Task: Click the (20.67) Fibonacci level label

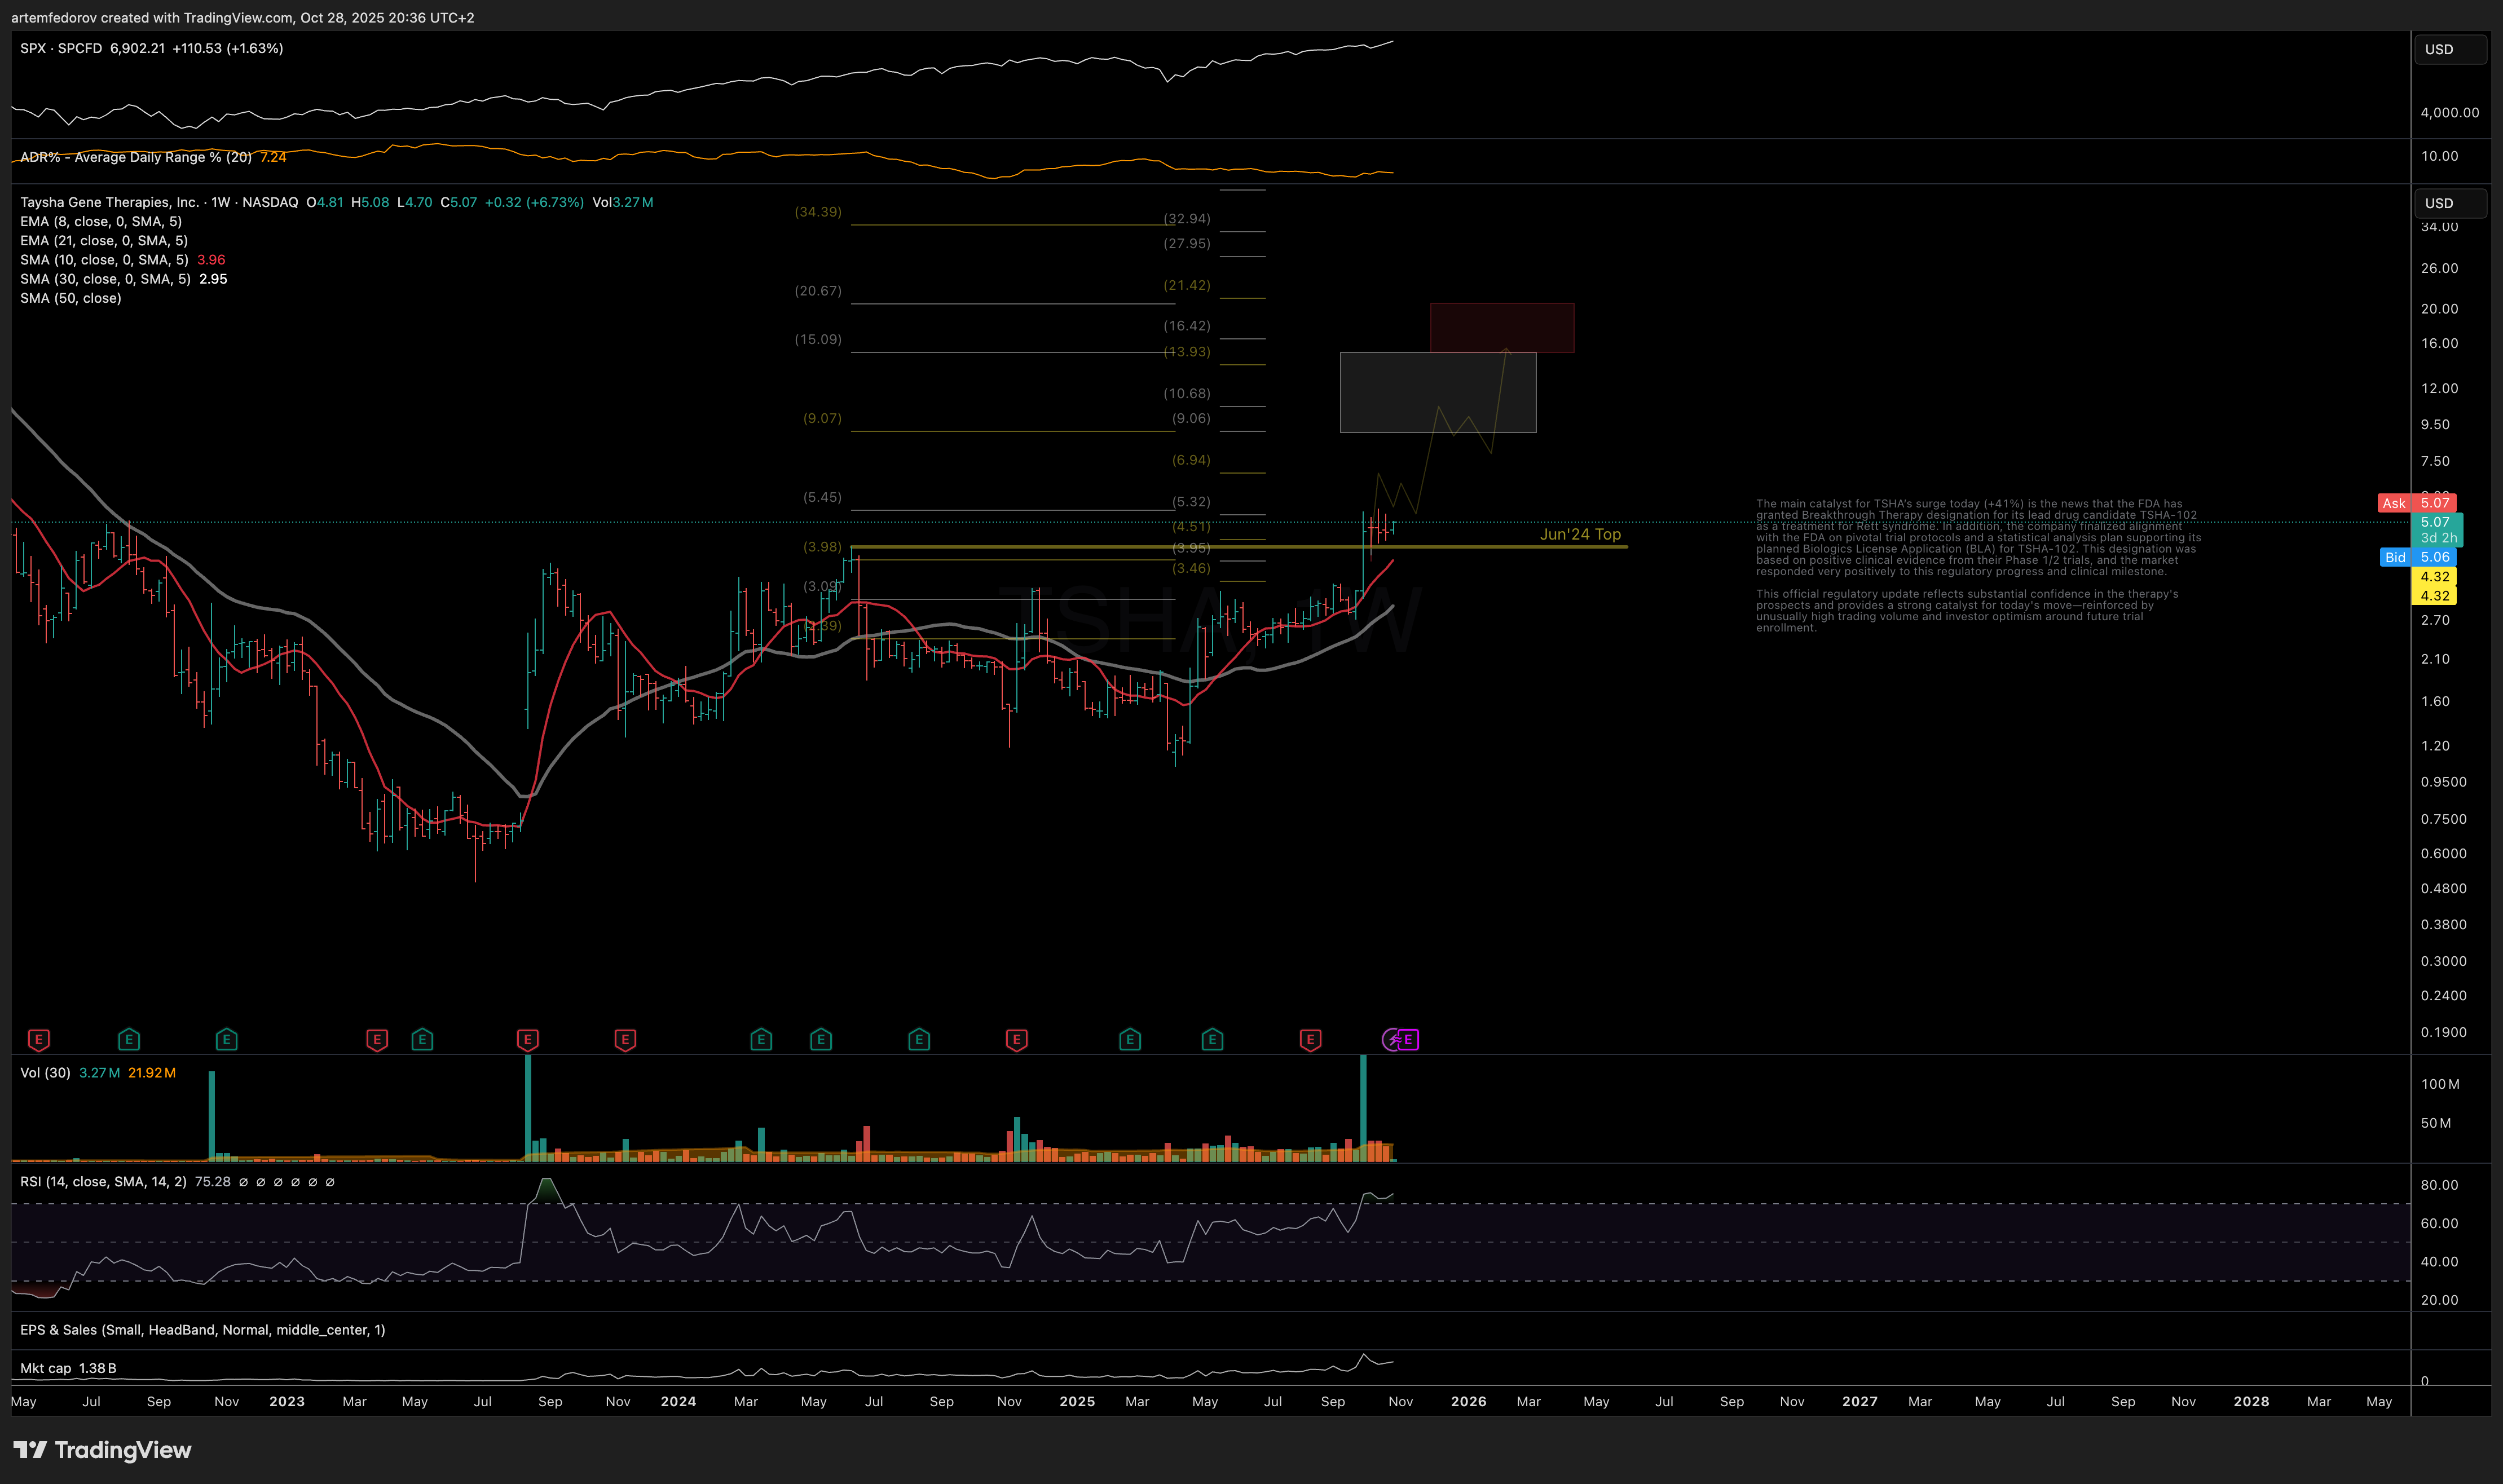Action: (818, 291)
